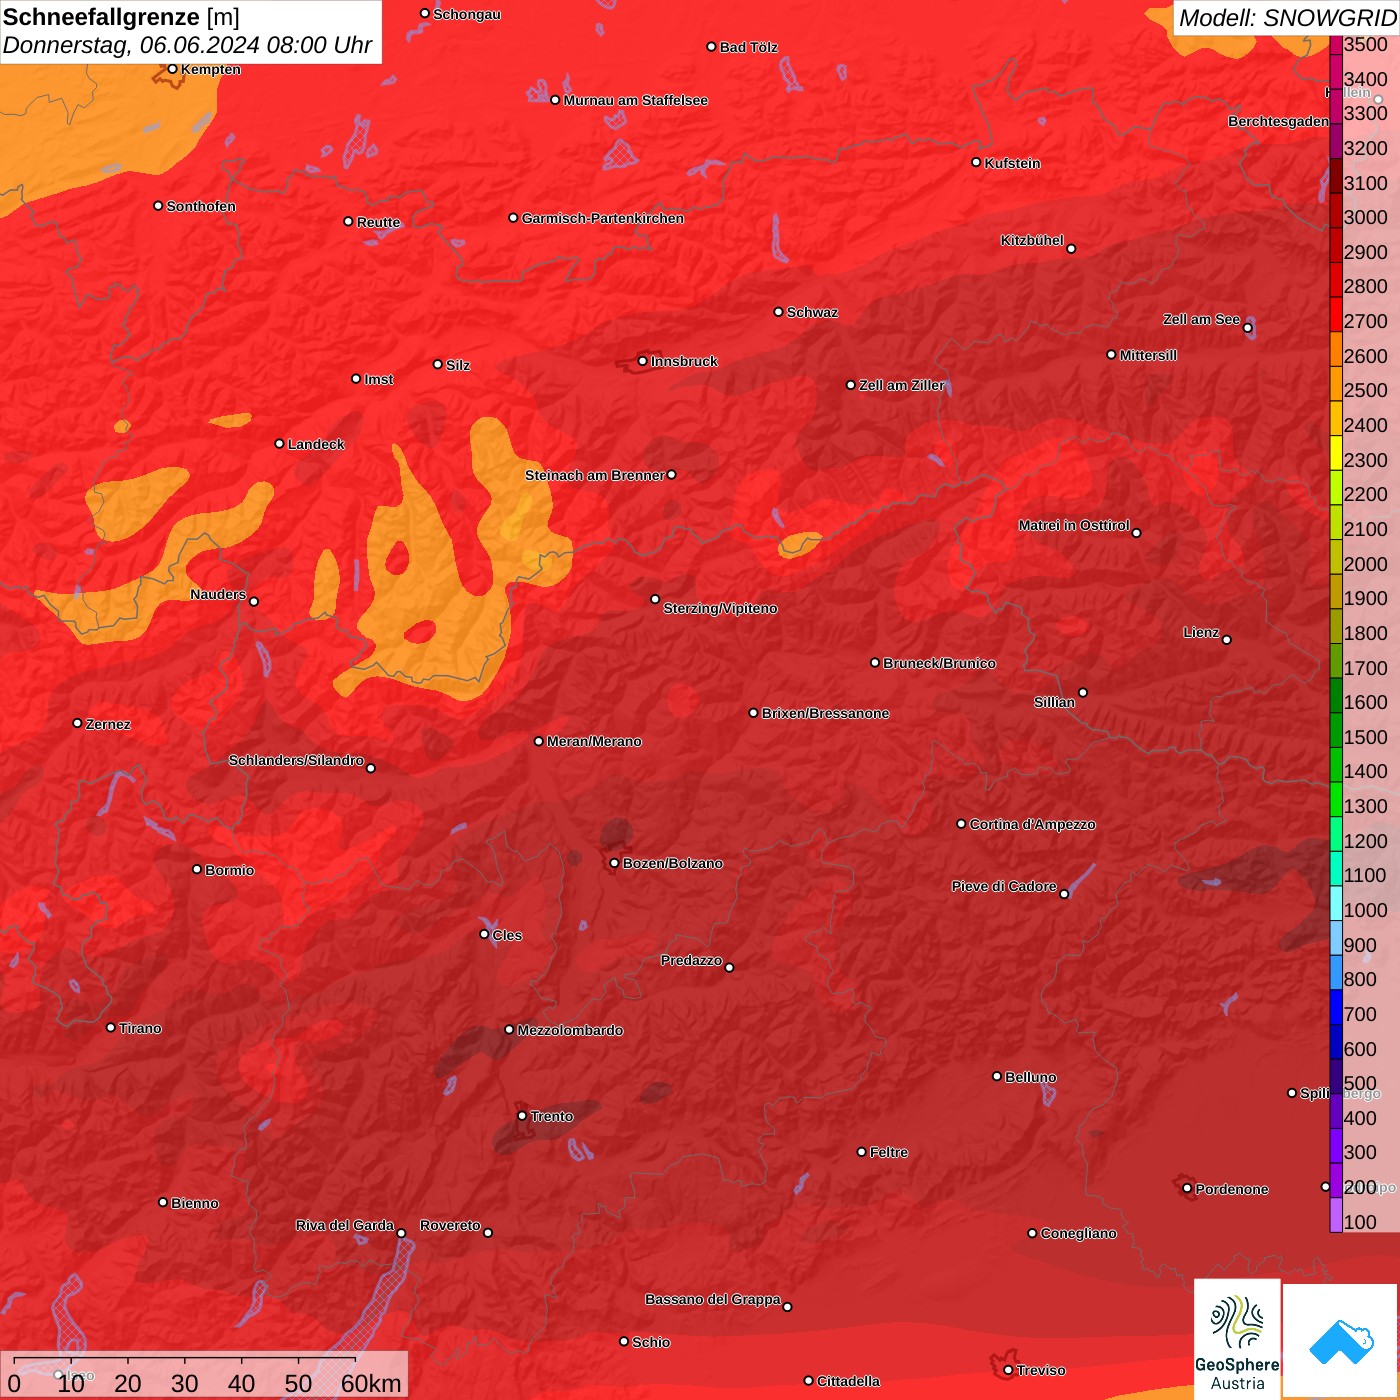Select the Cortina d'Ampezzo marker dot

pyautogui.click(x=961, y=824)
